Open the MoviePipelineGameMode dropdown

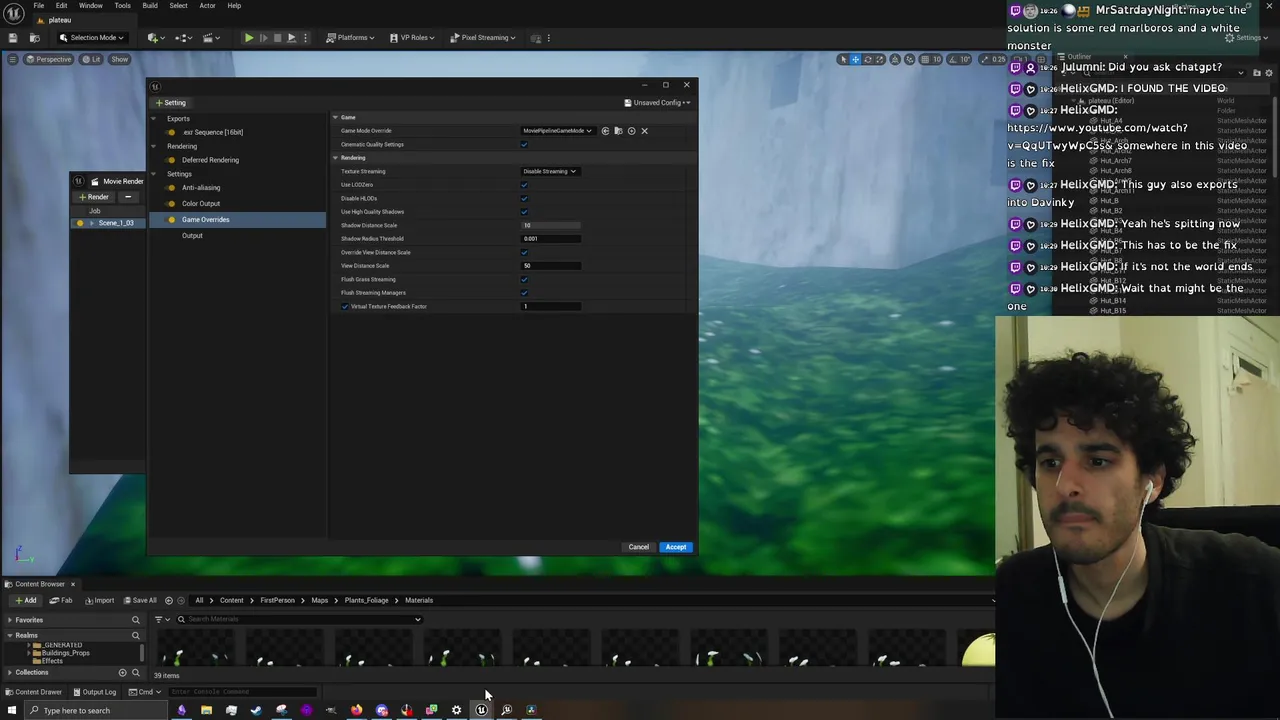coord(557,131)
